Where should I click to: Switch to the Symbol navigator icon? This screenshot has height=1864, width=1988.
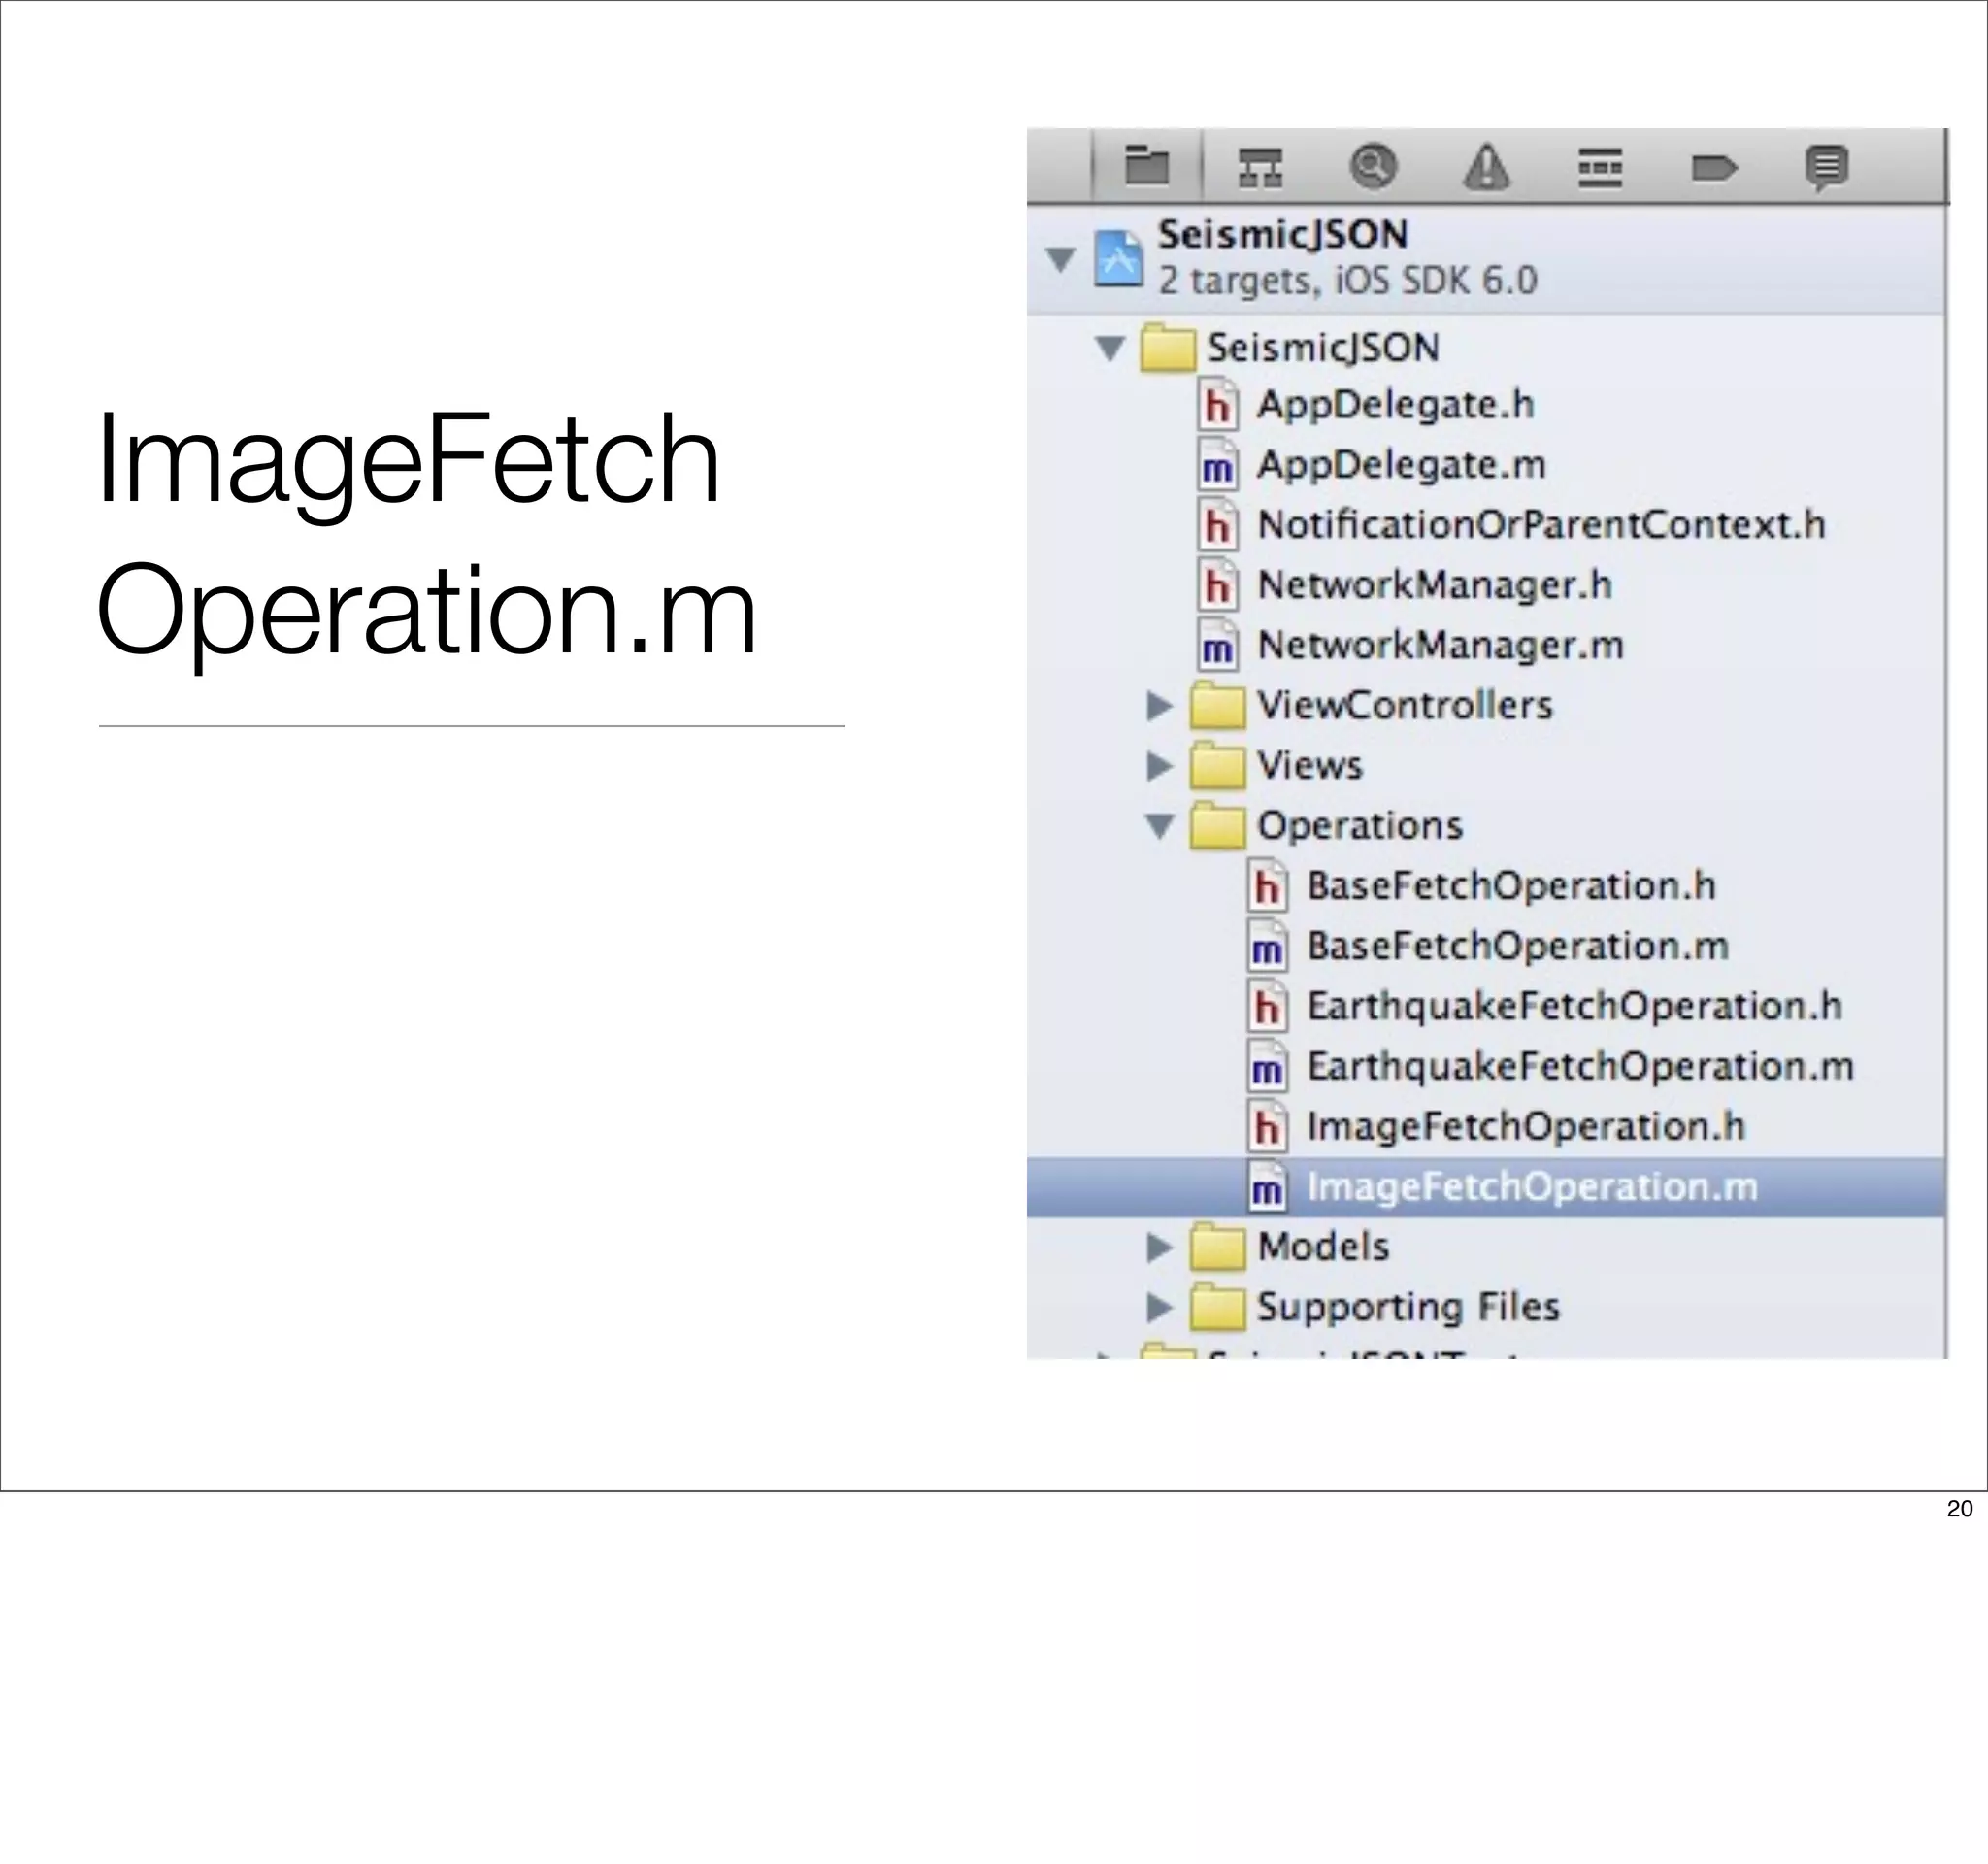[x=1260, y=167]
